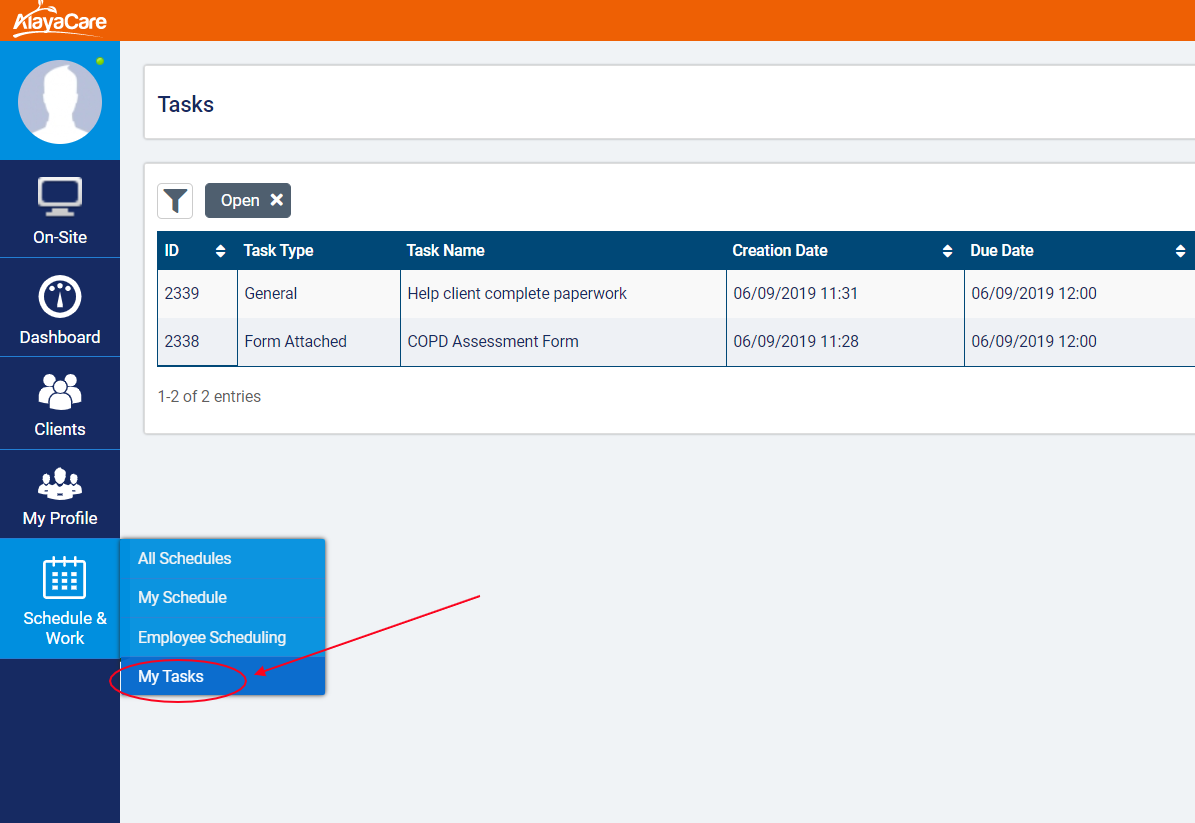Open the My Profile icon
Viewport: 1195px width, 823px height.
[x=60, y=483]
